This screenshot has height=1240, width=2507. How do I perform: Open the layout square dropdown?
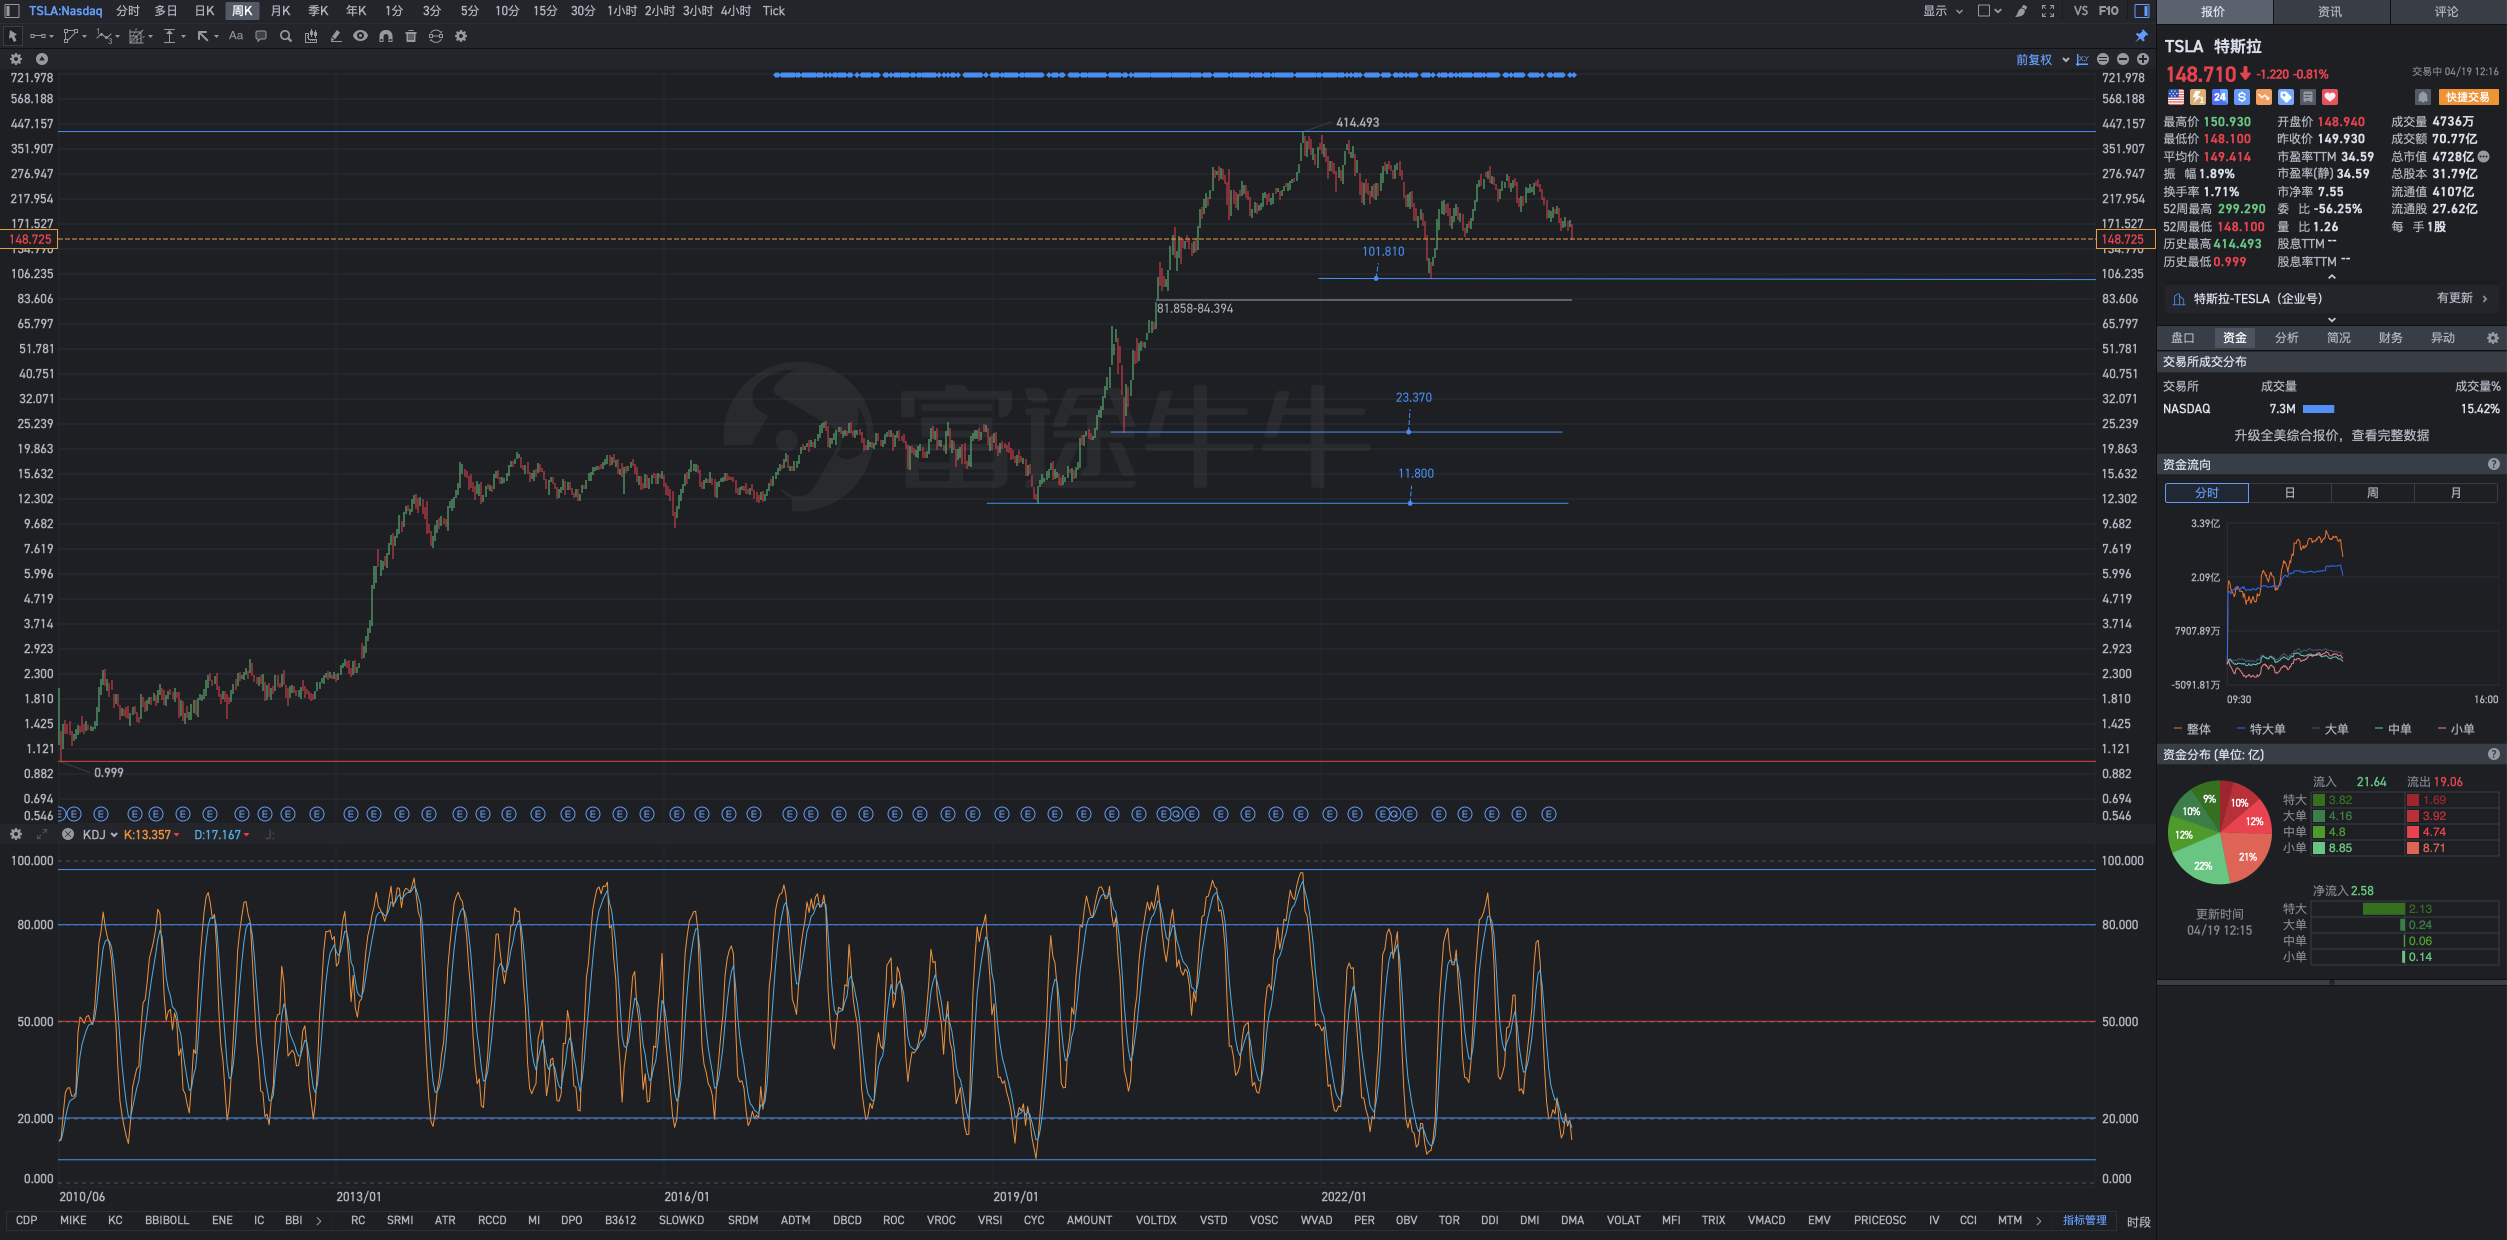coord(1989,11)
